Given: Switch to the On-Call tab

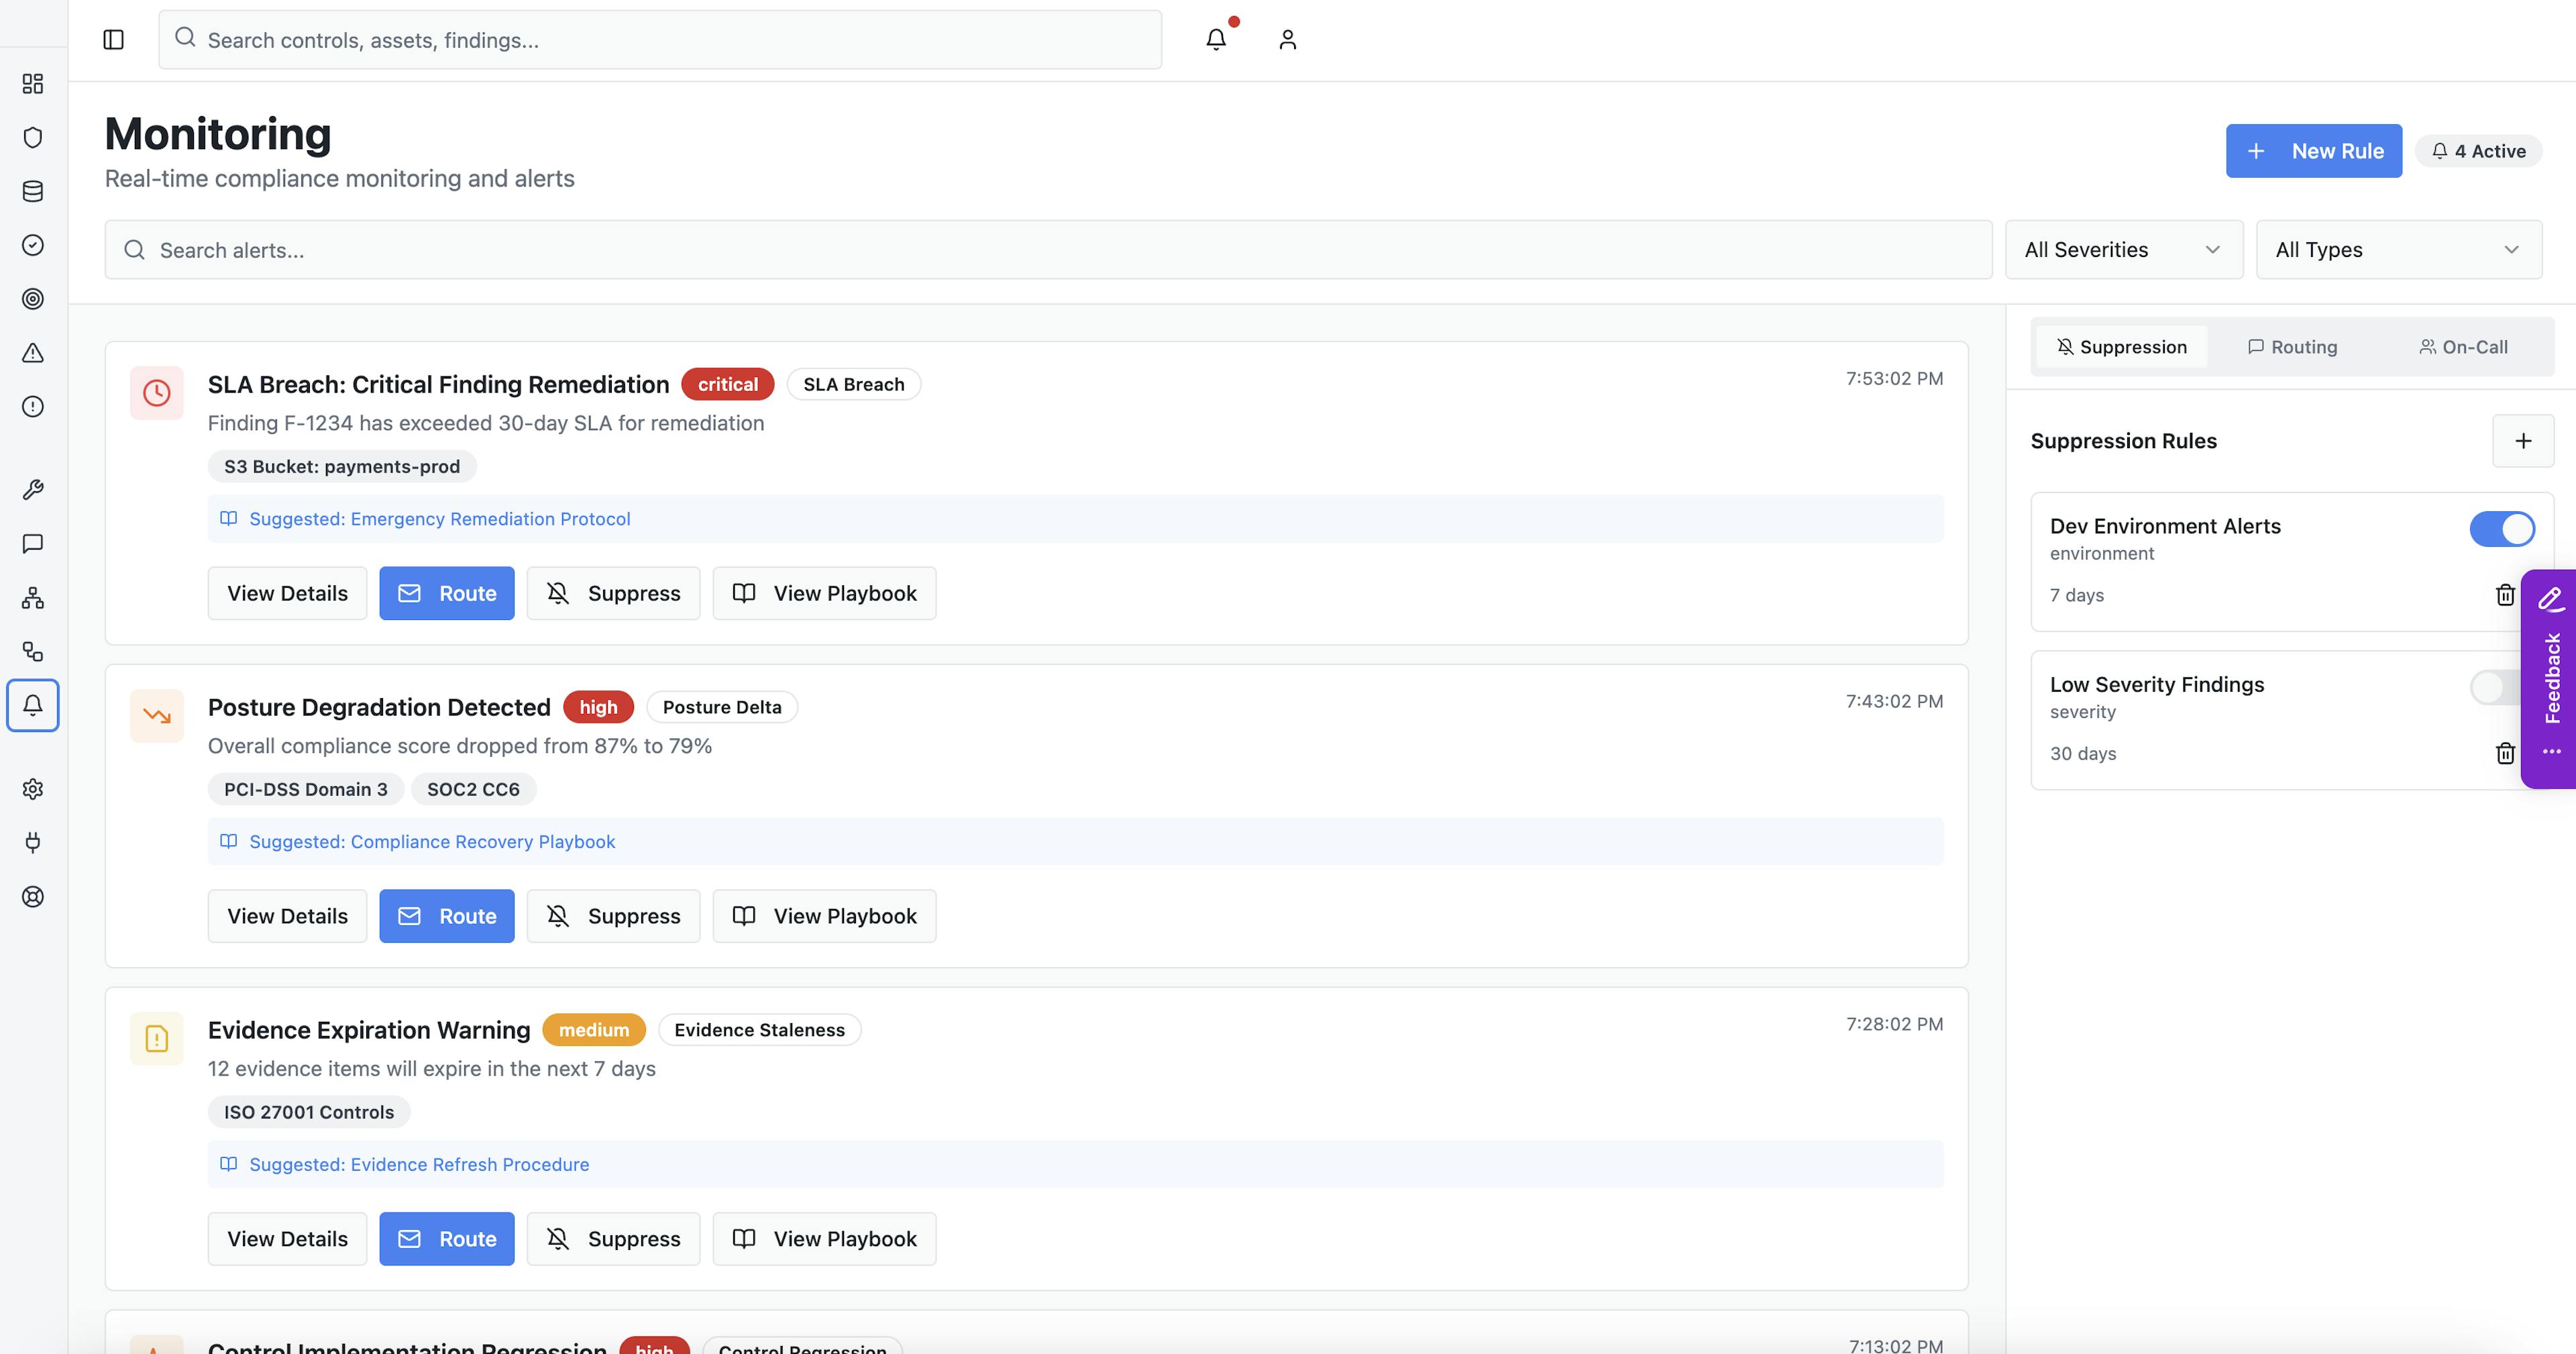Looking at the screenshot, I should 2463,347.
